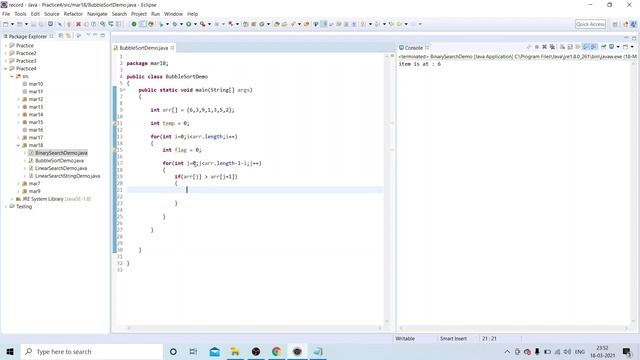Click the New toolbar icon
This screenshot has width=640, height=360.
point(6,24)
